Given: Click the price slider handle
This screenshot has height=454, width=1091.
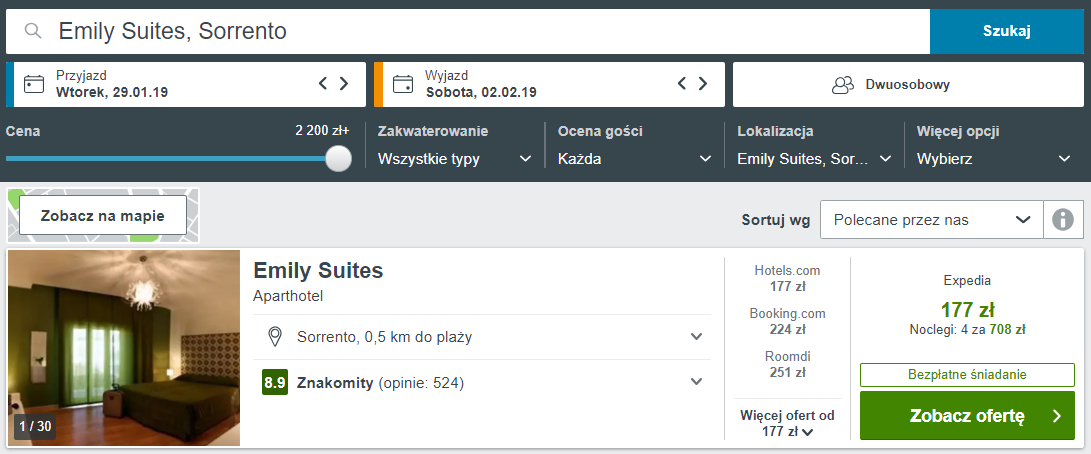Looking at the screenshot, I should click(339, 158).
